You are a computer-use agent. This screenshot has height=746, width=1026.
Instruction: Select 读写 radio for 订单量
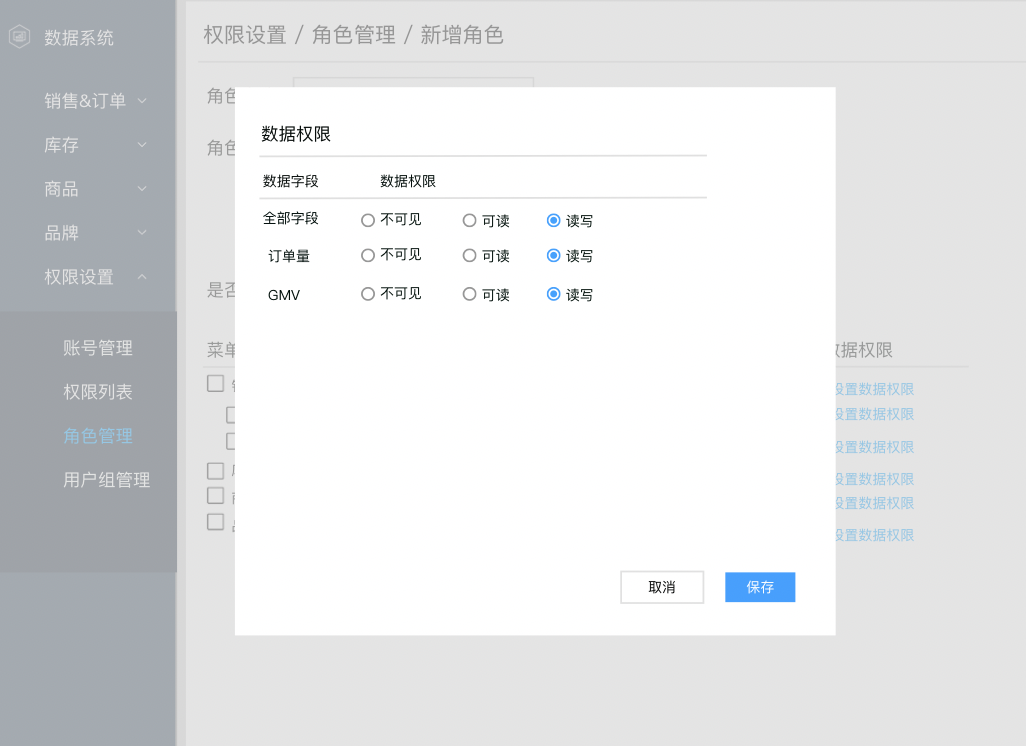(553, 256)
